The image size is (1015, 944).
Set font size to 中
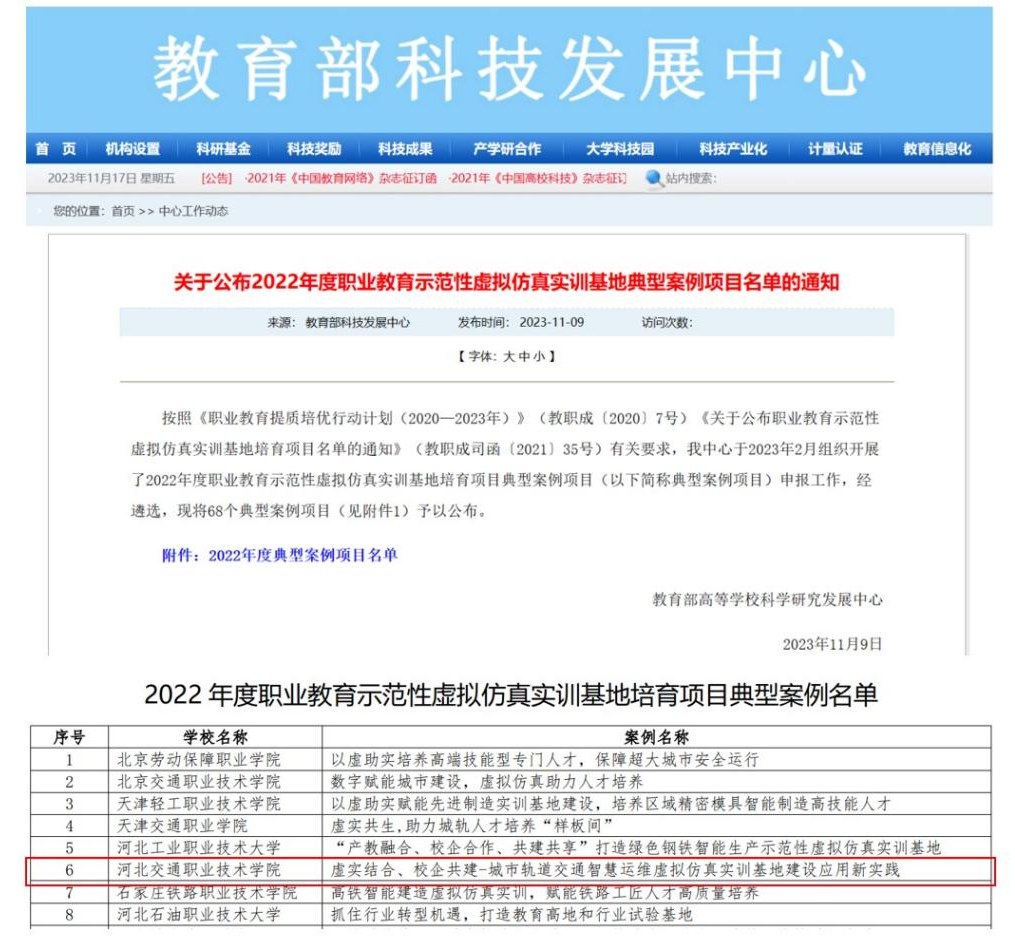tap(524, 356)
